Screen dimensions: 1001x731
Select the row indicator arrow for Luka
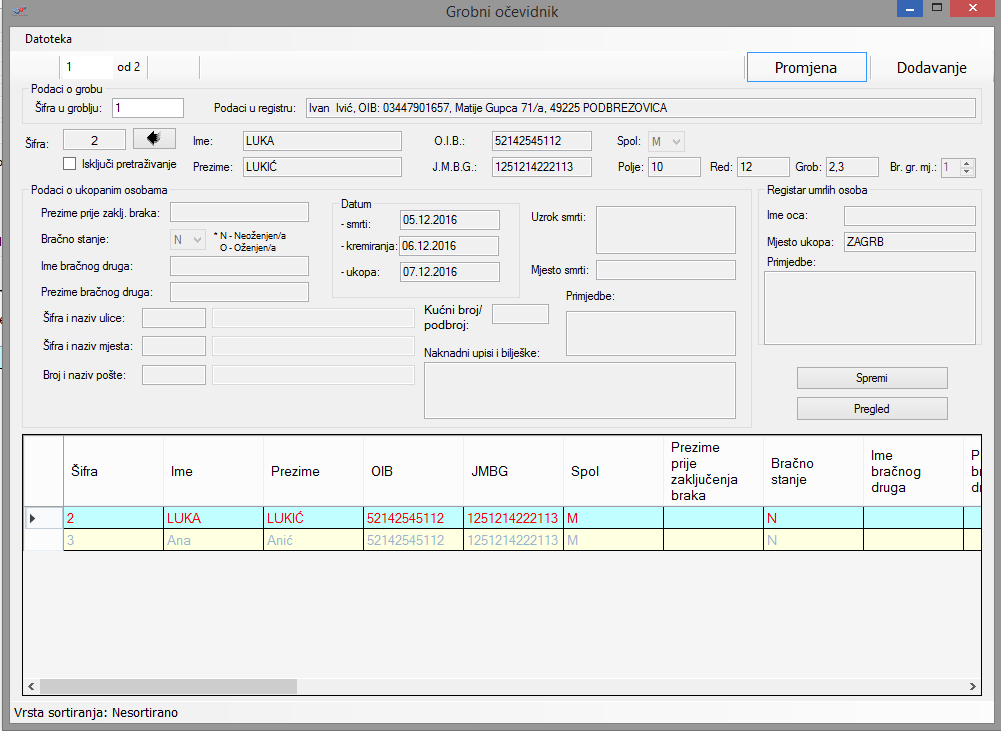[x=33, y=518]
